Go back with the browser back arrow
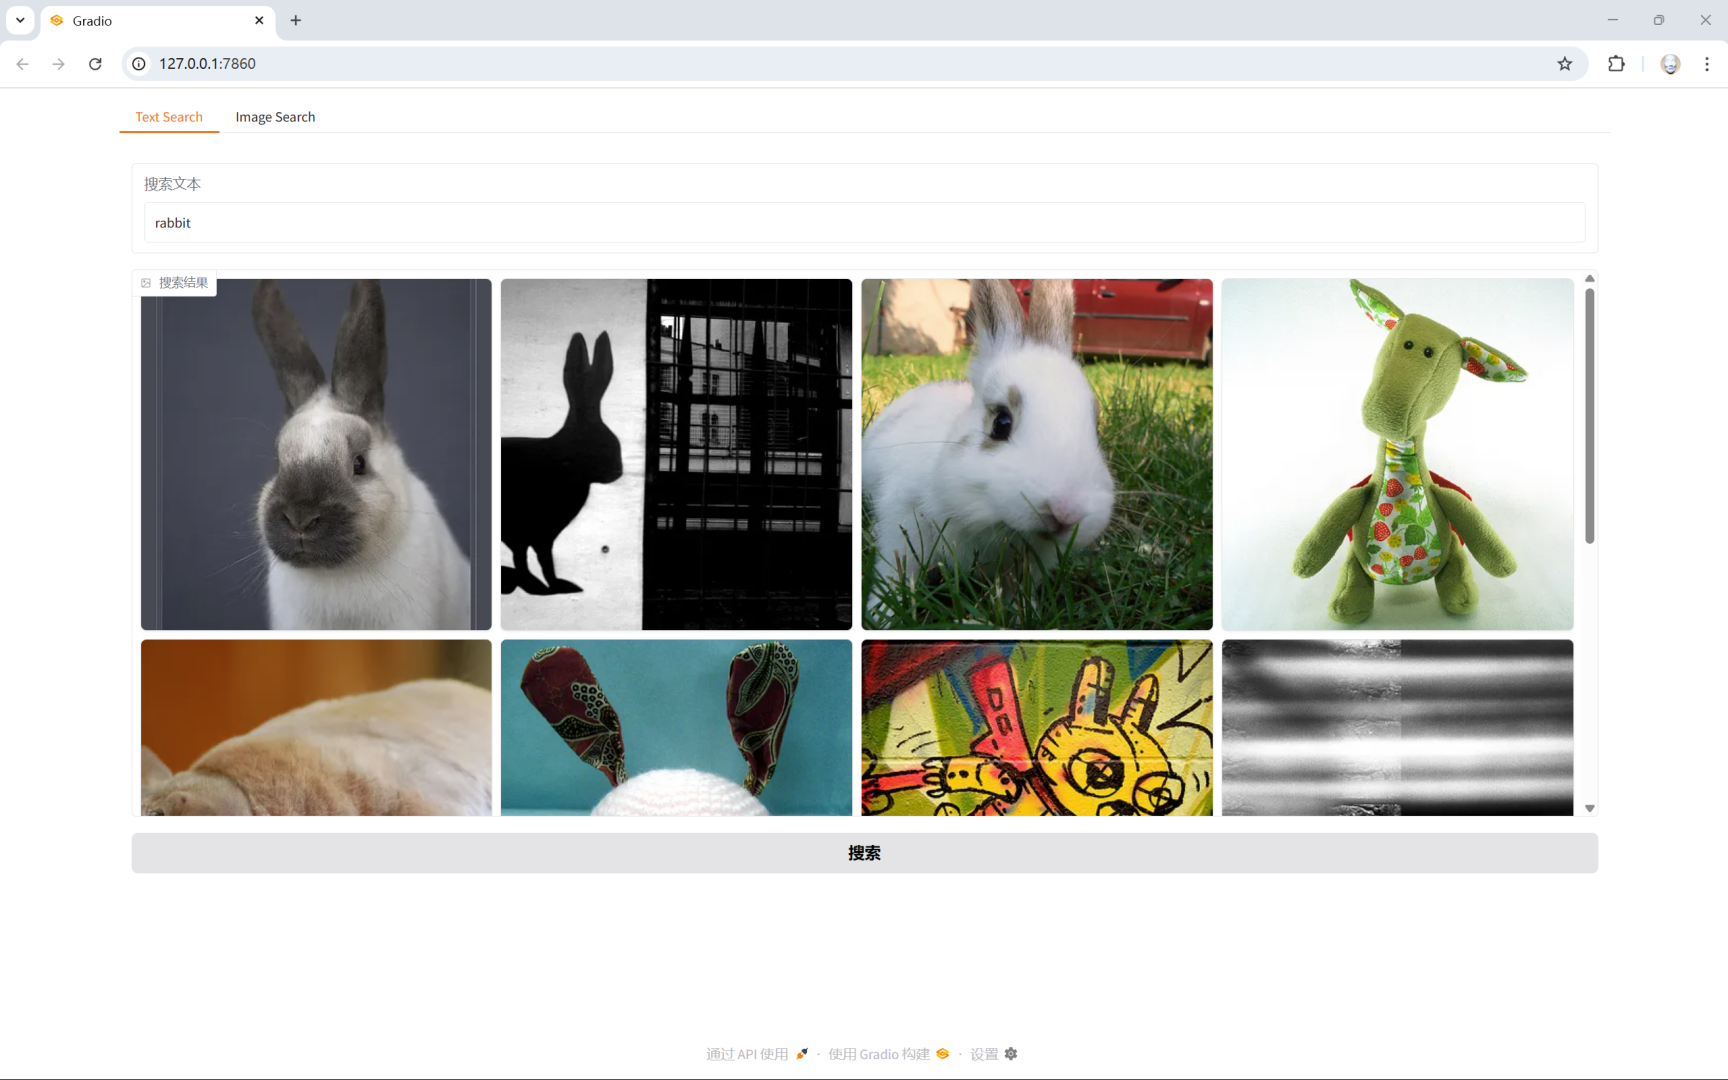Image resolution: width=1728 pixels, height=1080 pixels. click(x=22, y=64)
